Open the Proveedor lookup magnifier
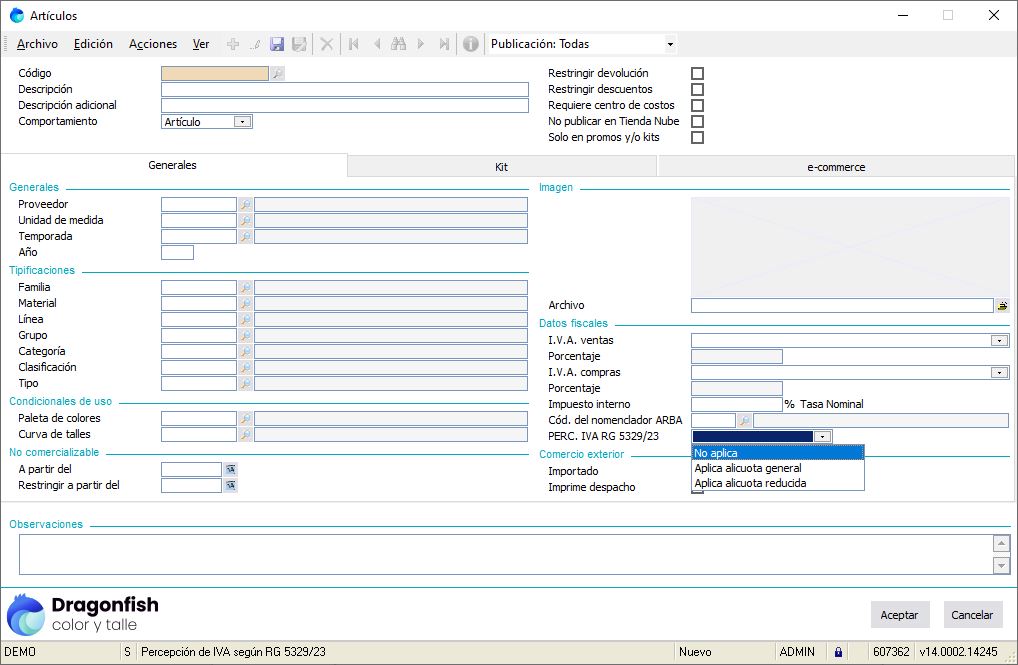Image resolution: width=1018 pixels, height=665 pixels. [x=245, y=205]
